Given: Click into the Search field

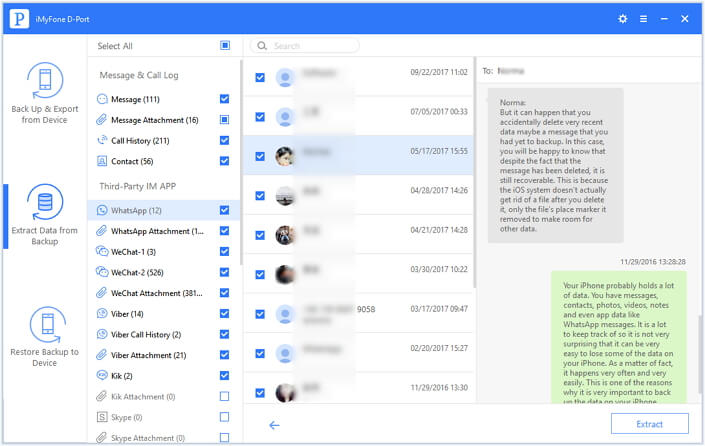Looking at the screenshot, I should [x=305, y=45].
